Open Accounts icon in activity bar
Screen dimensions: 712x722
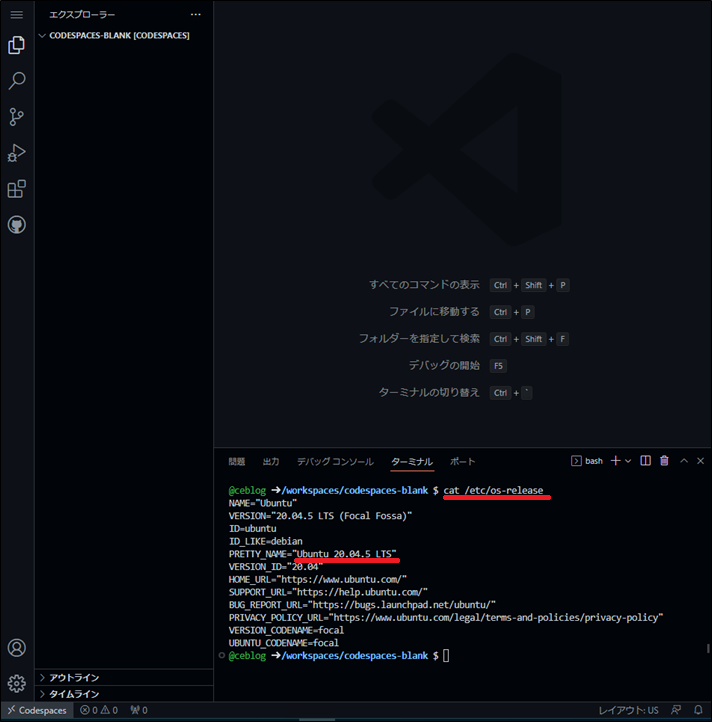(17, 648)
